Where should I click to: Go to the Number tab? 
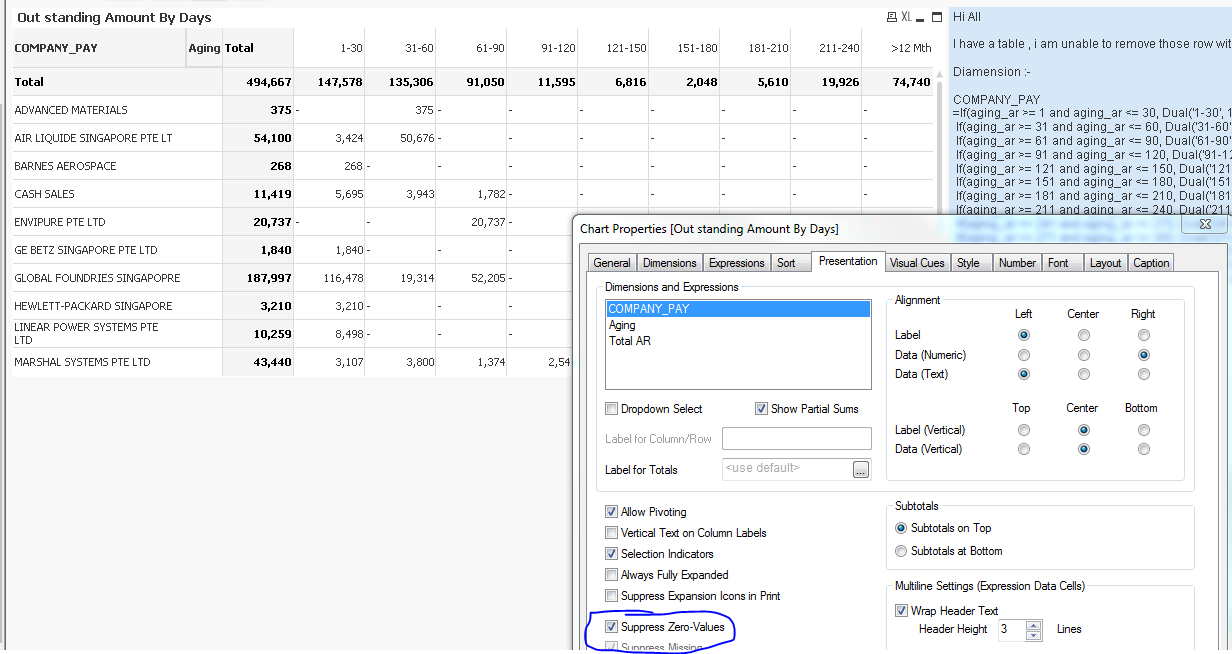click(1017, 263)
